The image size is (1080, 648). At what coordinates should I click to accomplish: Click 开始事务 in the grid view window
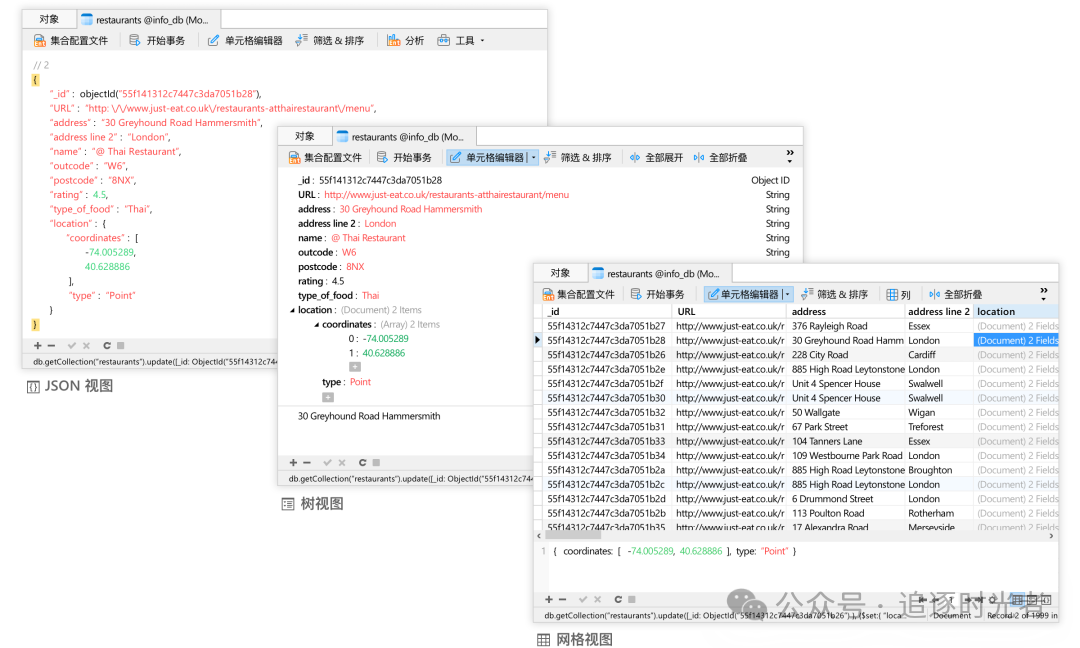click(658, 294)
